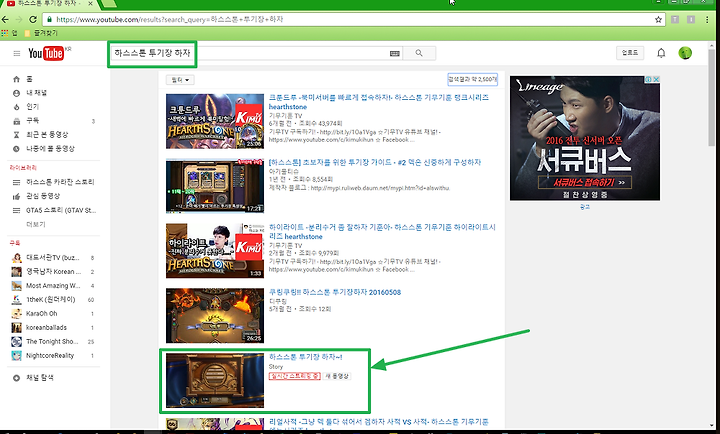
Task: Open the 크툰드루 video thumbnail
Action: tap(215, 121)
